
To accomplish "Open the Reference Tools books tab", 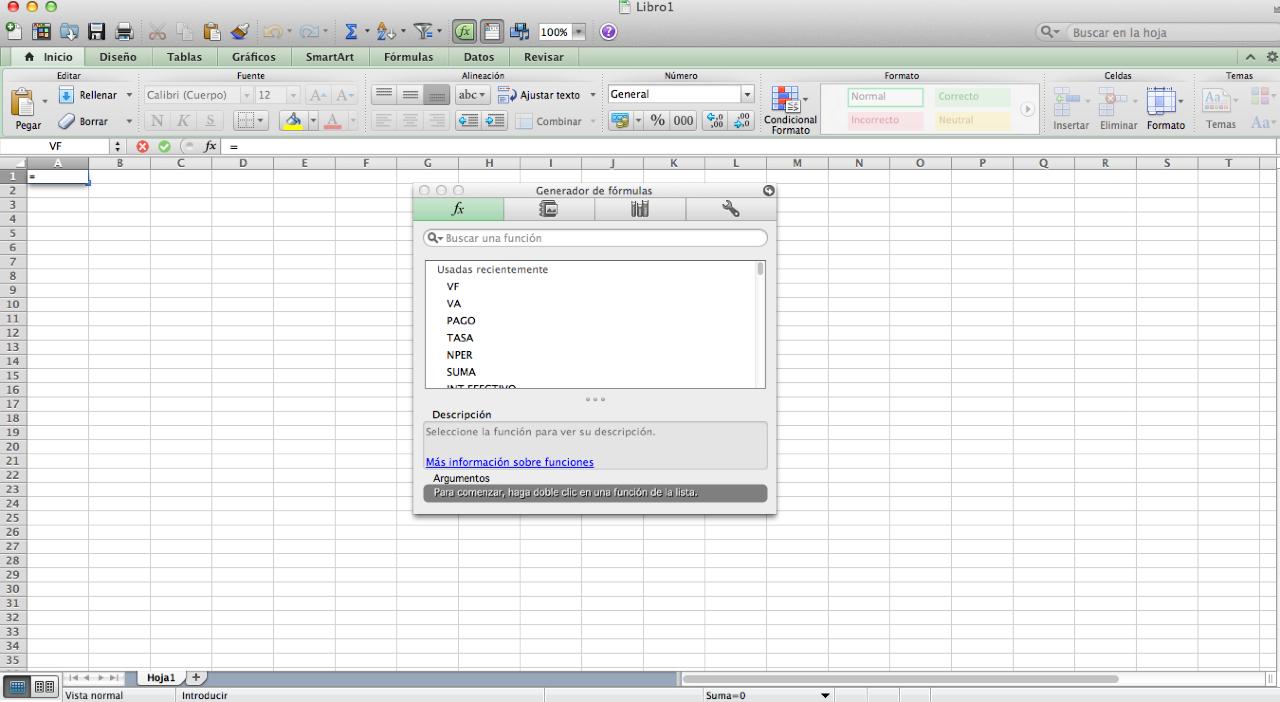I will 640,209.
